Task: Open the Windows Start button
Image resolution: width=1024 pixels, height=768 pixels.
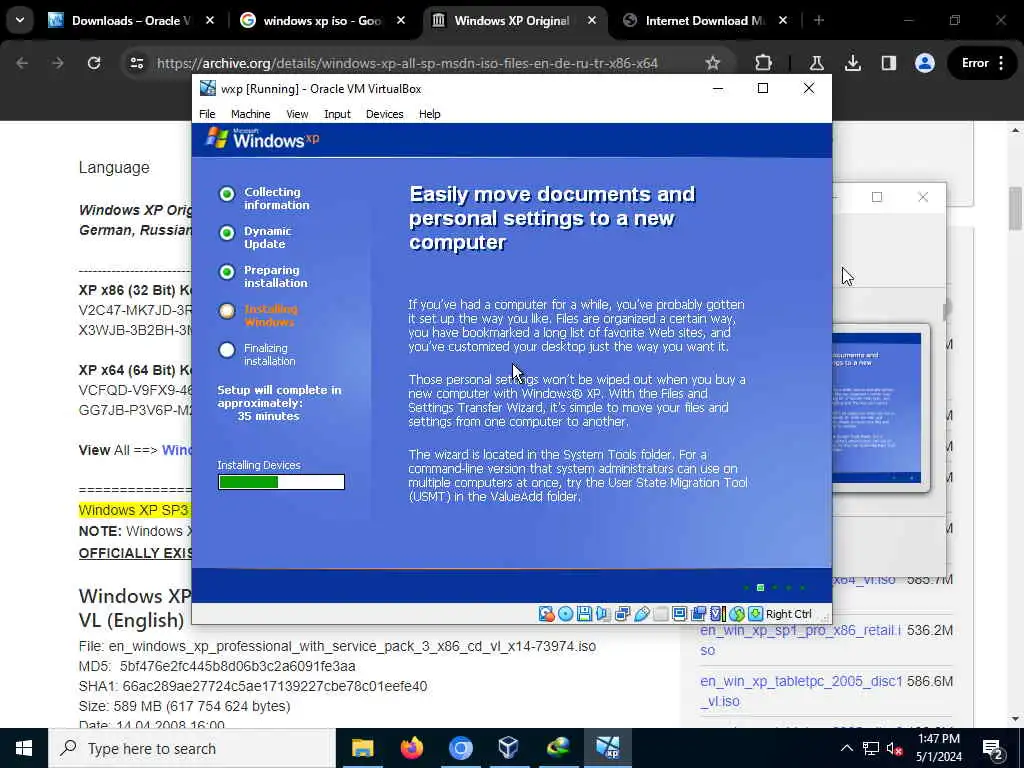Action: [x=24, y=748]
